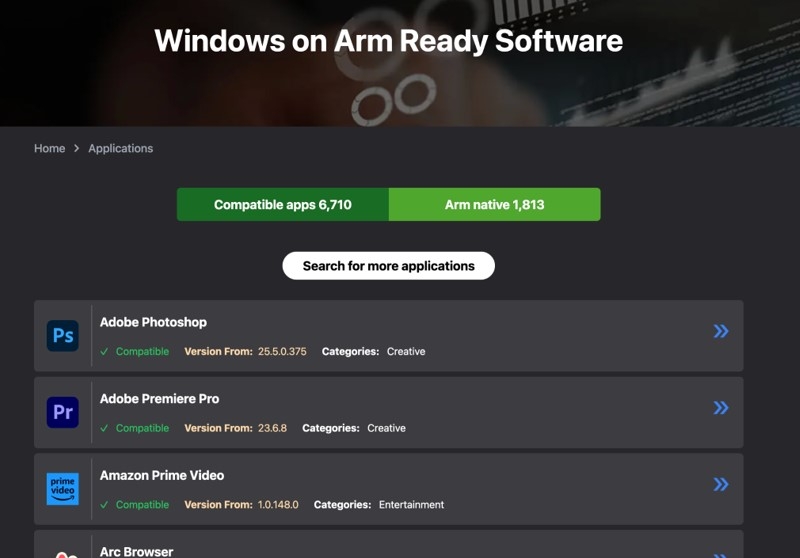Click Photoshop's Creative category value
Screen dimensions: 800x558
(x=406, y=351)
